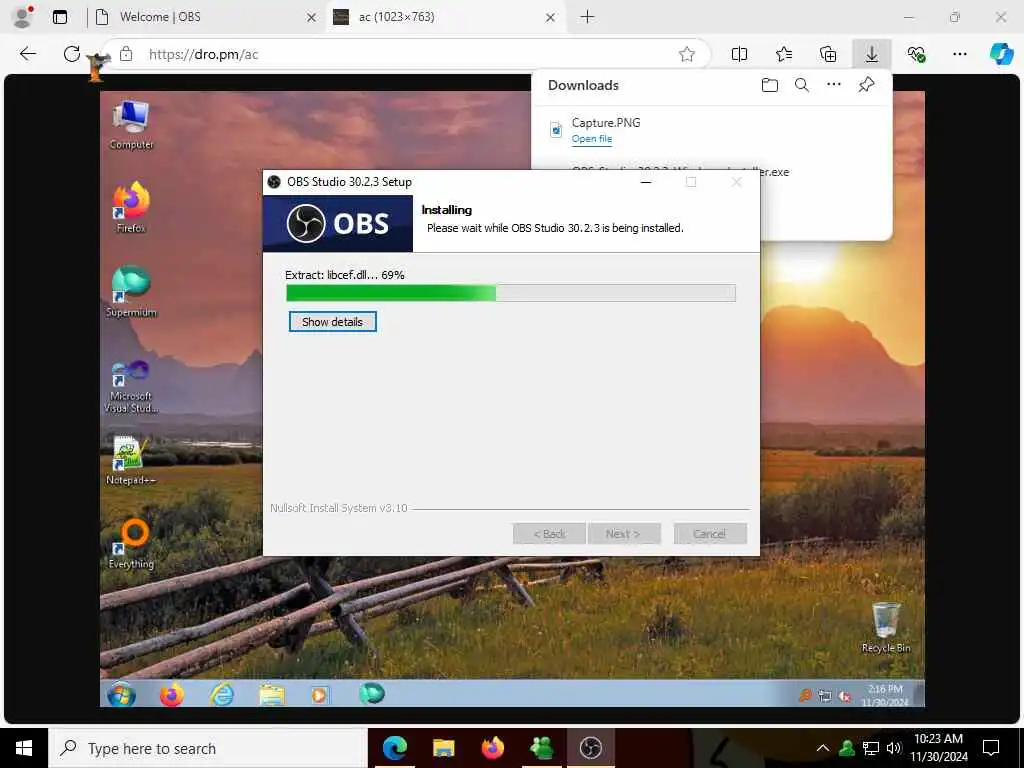This screenshot has height=768, width=1024.
Task: Launch Firefox from the Windows 7 taskbar
Action: point(172,694)
